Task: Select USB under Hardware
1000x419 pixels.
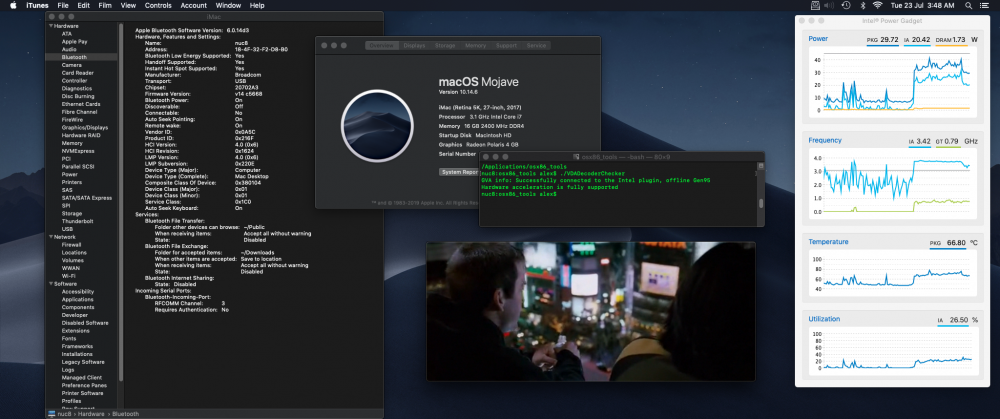Action: pyautogui.click(x=67, y=229)
